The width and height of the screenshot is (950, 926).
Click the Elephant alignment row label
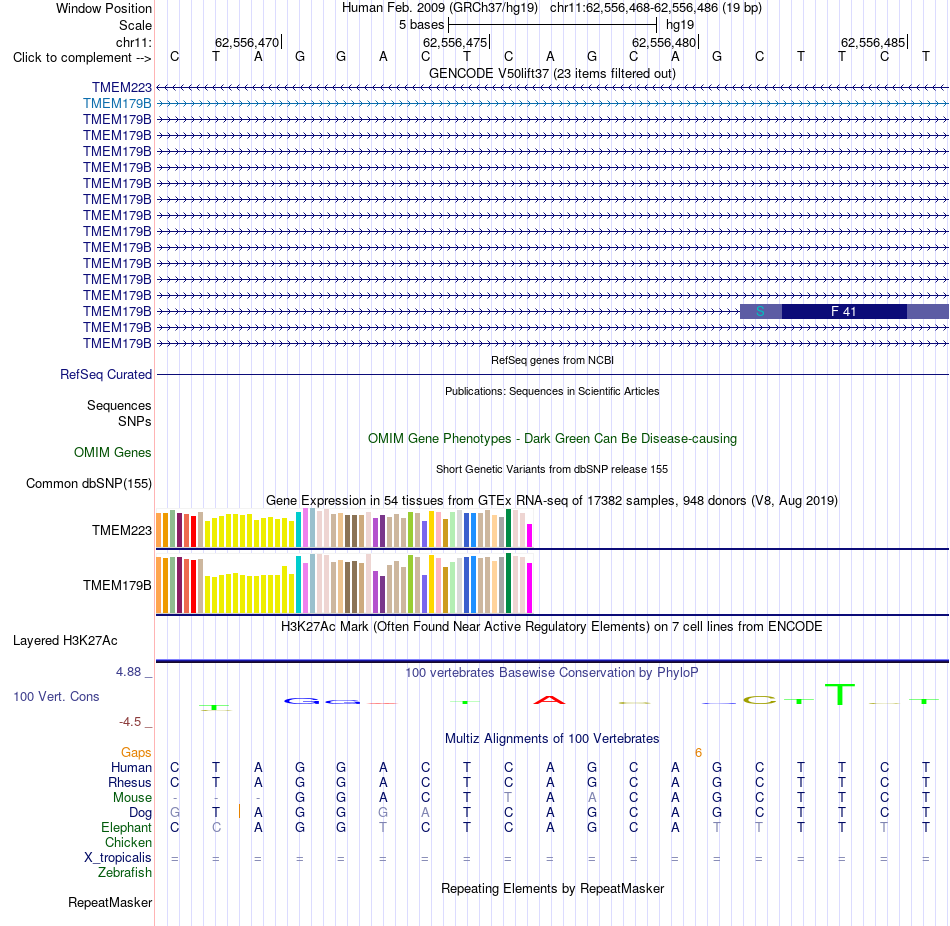(x=126, y=828)
